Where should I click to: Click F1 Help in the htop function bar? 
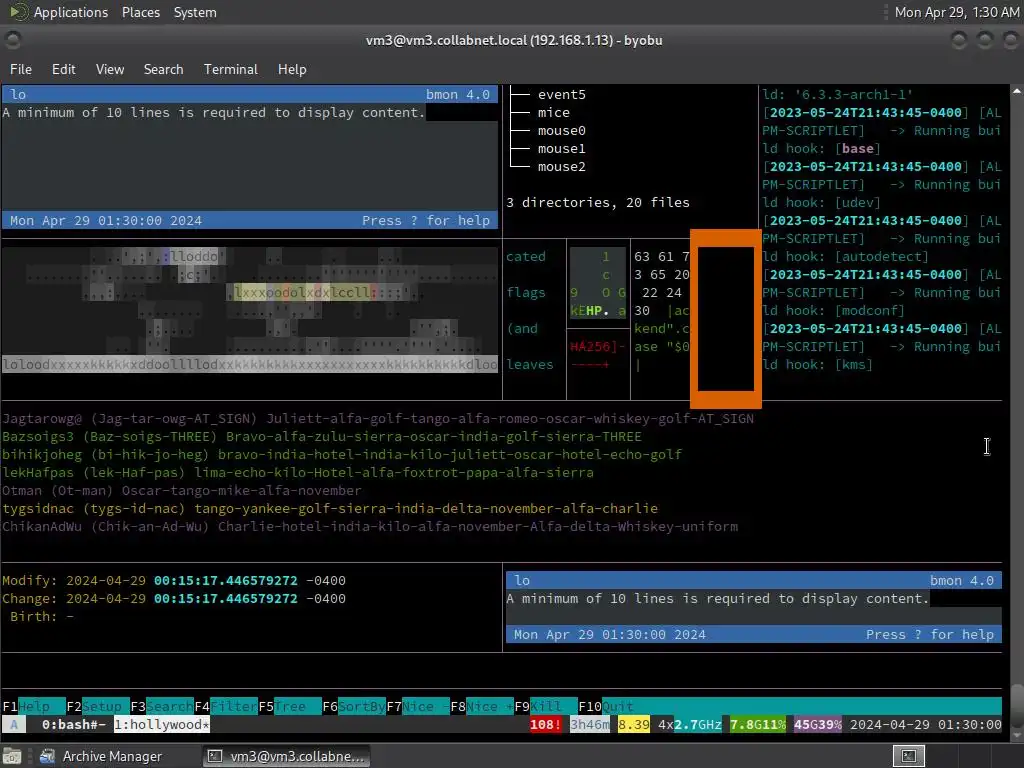click(33, 707)
